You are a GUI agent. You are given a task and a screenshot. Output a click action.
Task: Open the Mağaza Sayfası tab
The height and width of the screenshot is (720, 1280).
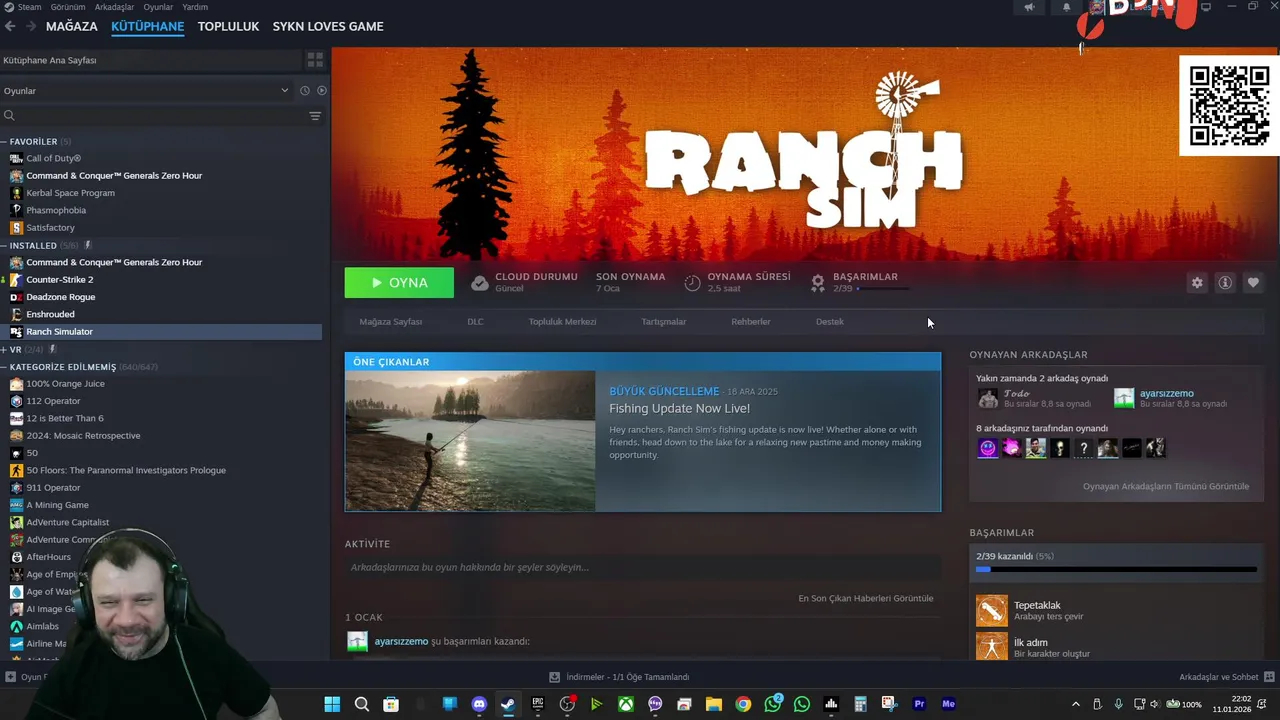pos(391,322)
